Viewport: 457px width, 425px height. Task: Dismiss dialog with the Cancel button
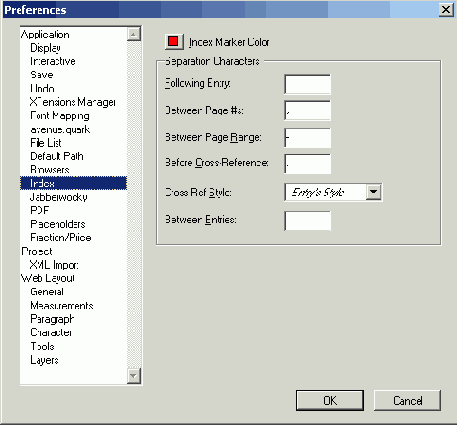tap(407, 400)
